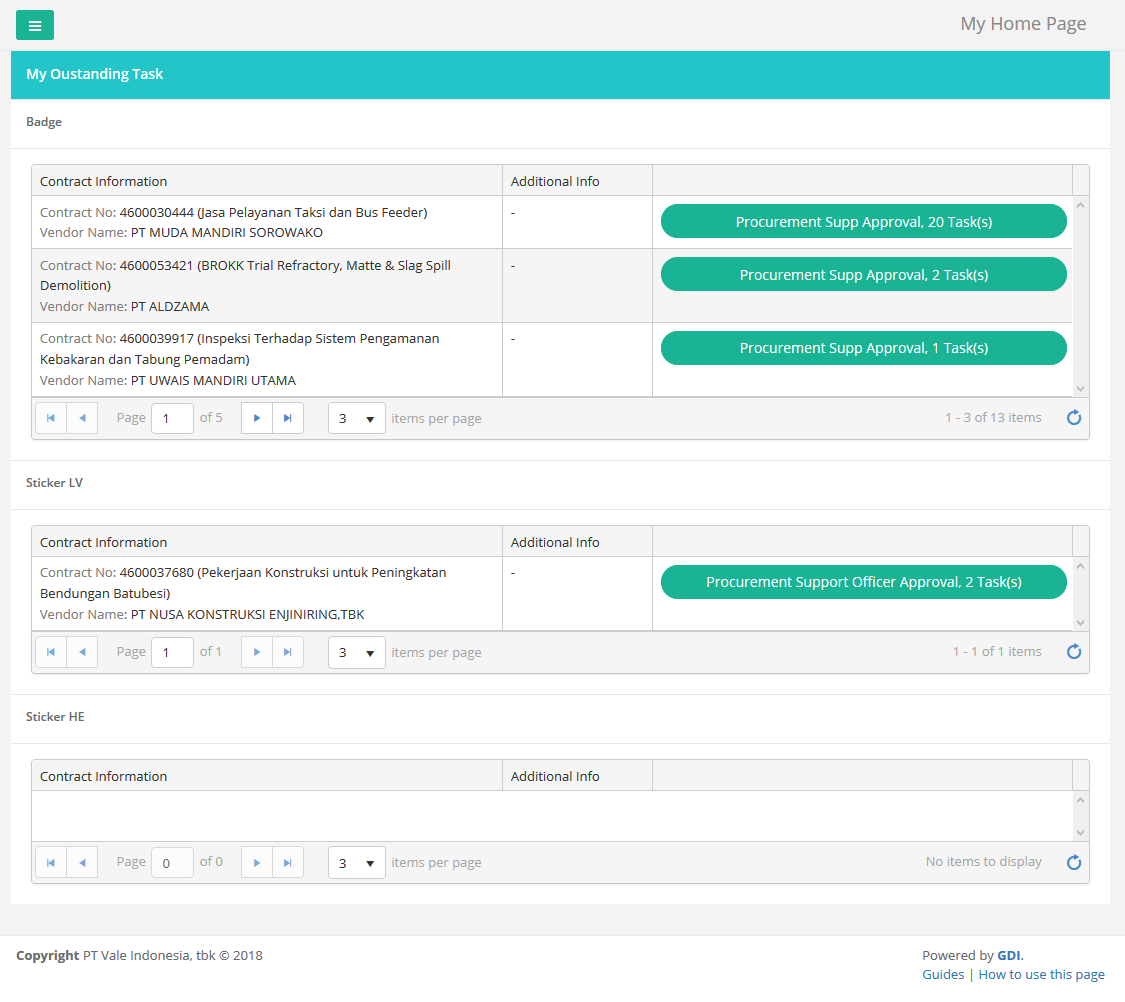Go to next page in Badge grid
1125x1002 pixels.
coord(257,418)
